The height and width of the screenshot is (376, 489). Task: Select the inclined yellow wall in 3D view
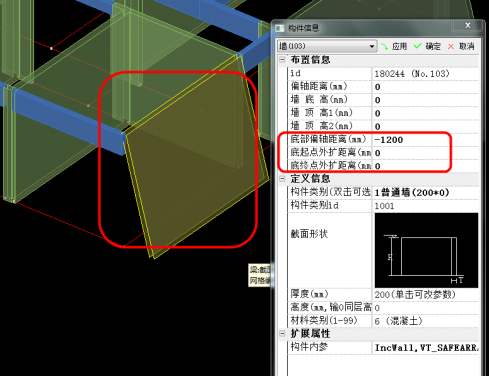[197, 167]
